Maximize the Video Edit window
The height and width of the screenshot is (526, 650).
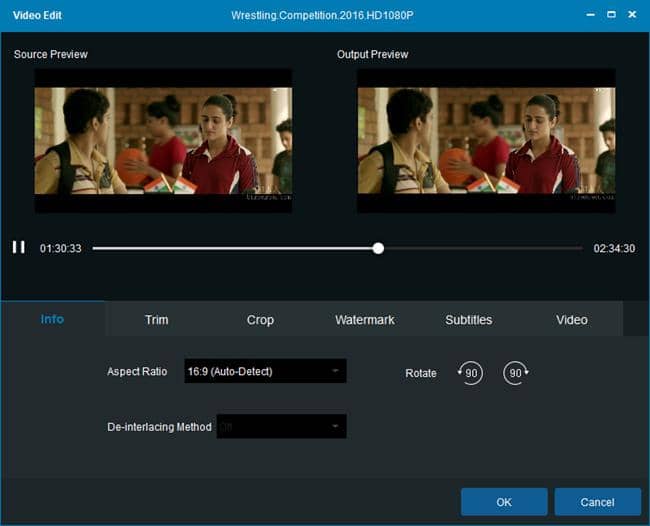click(611, 15)
